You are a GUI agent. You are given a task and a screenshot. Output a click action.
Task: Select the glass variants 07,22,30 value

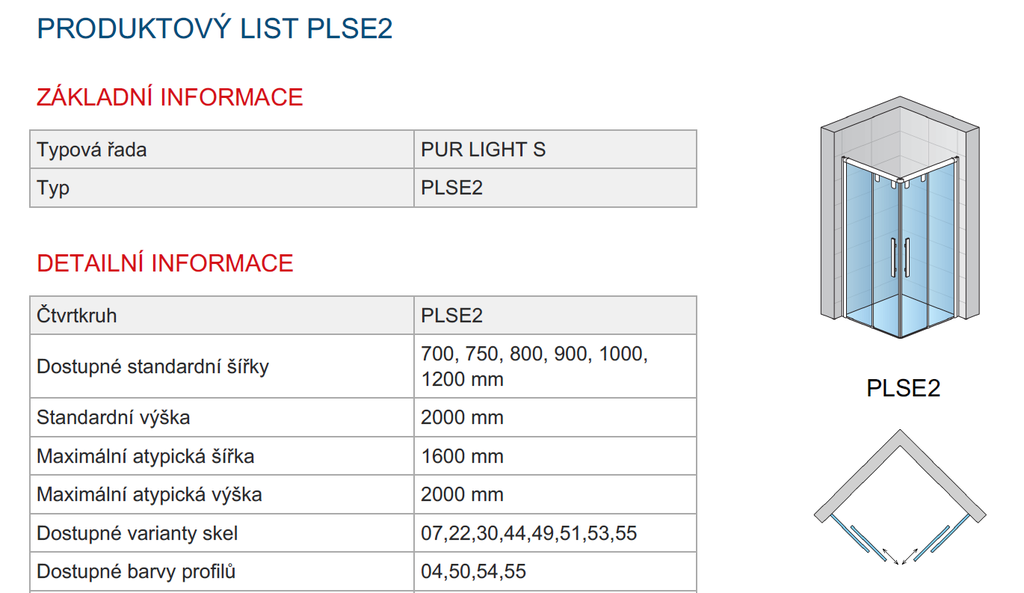coord(555,533)
